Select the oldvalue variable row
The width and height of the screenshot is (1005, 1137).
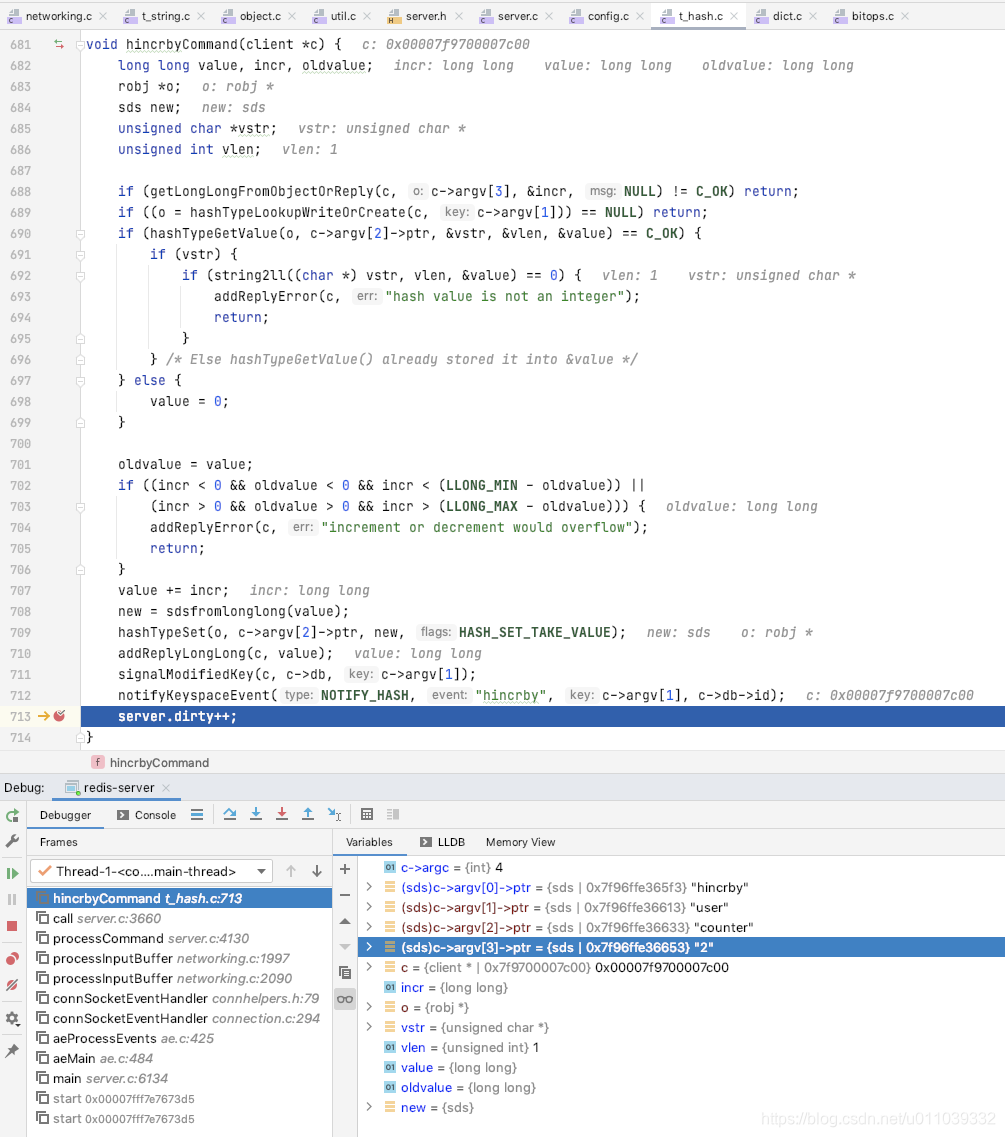click(680, 1087)
